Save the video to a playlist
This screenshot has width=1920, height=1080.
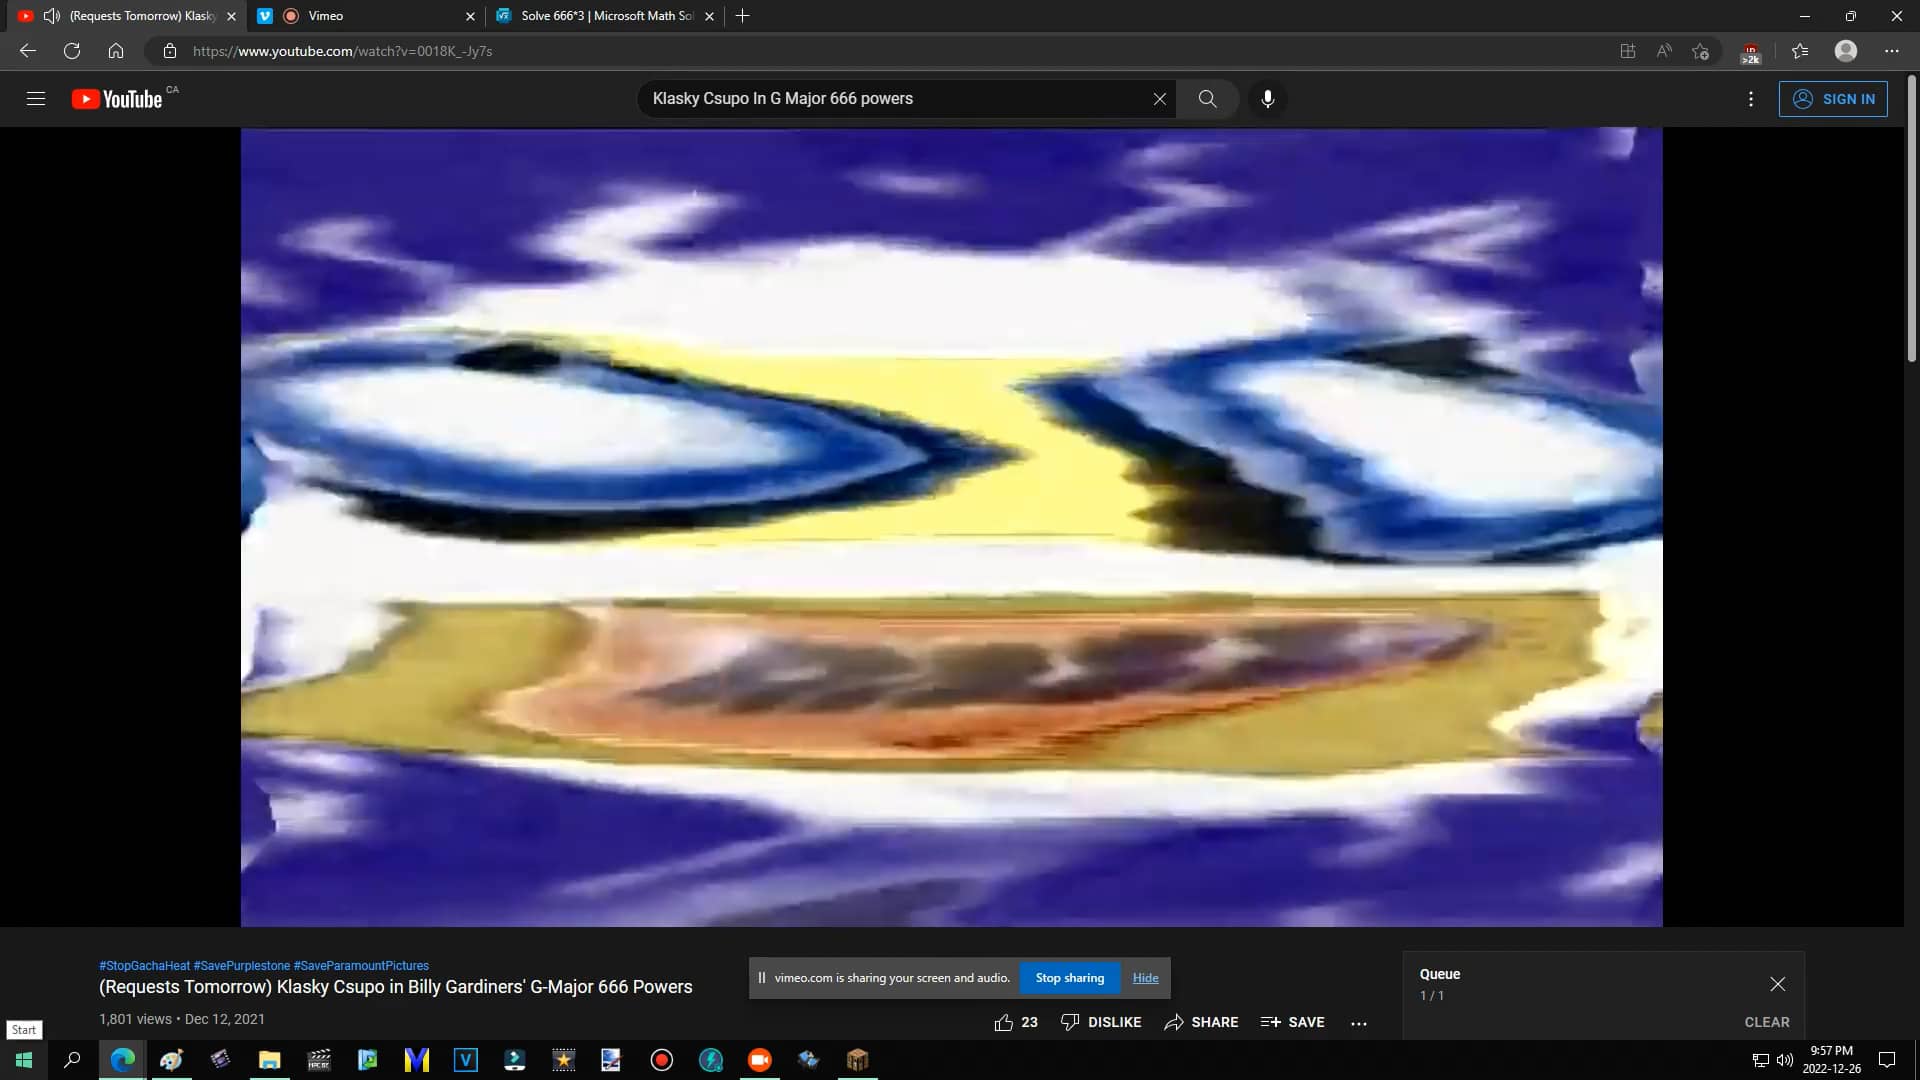[1292, 1021]
